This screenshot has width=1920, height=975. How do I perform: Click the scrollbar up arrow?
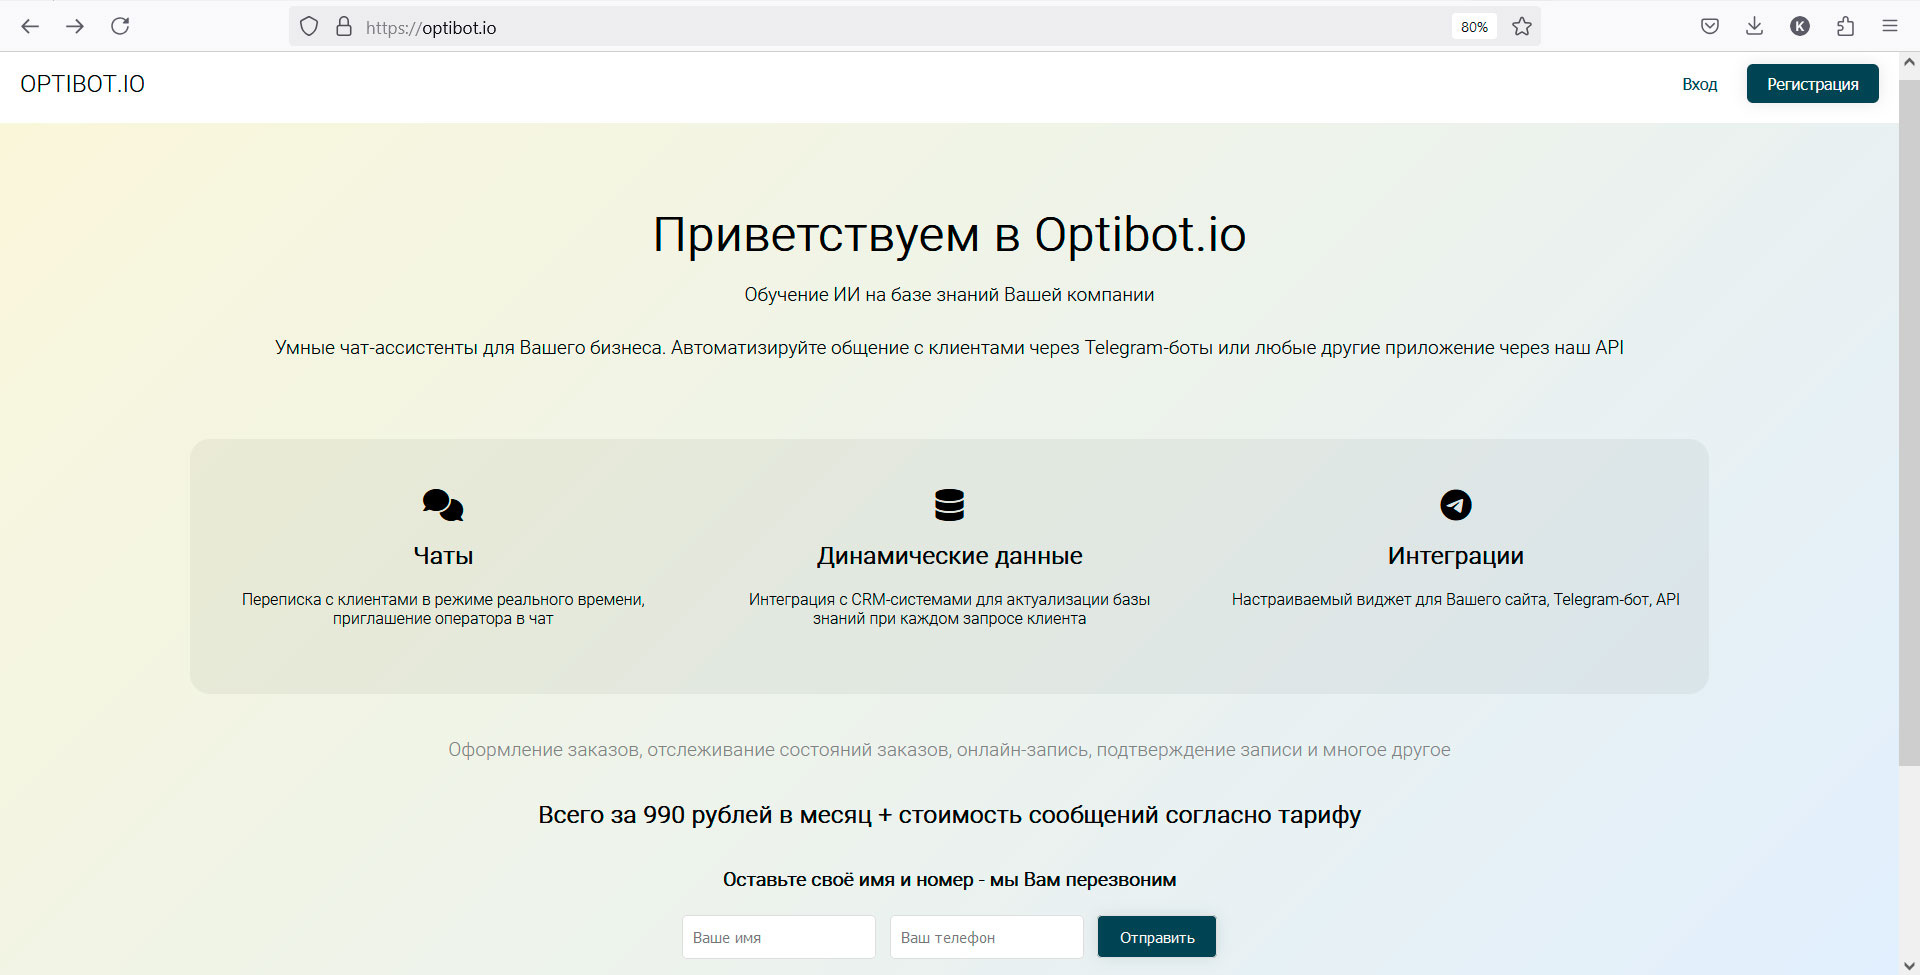(1909, 62)
